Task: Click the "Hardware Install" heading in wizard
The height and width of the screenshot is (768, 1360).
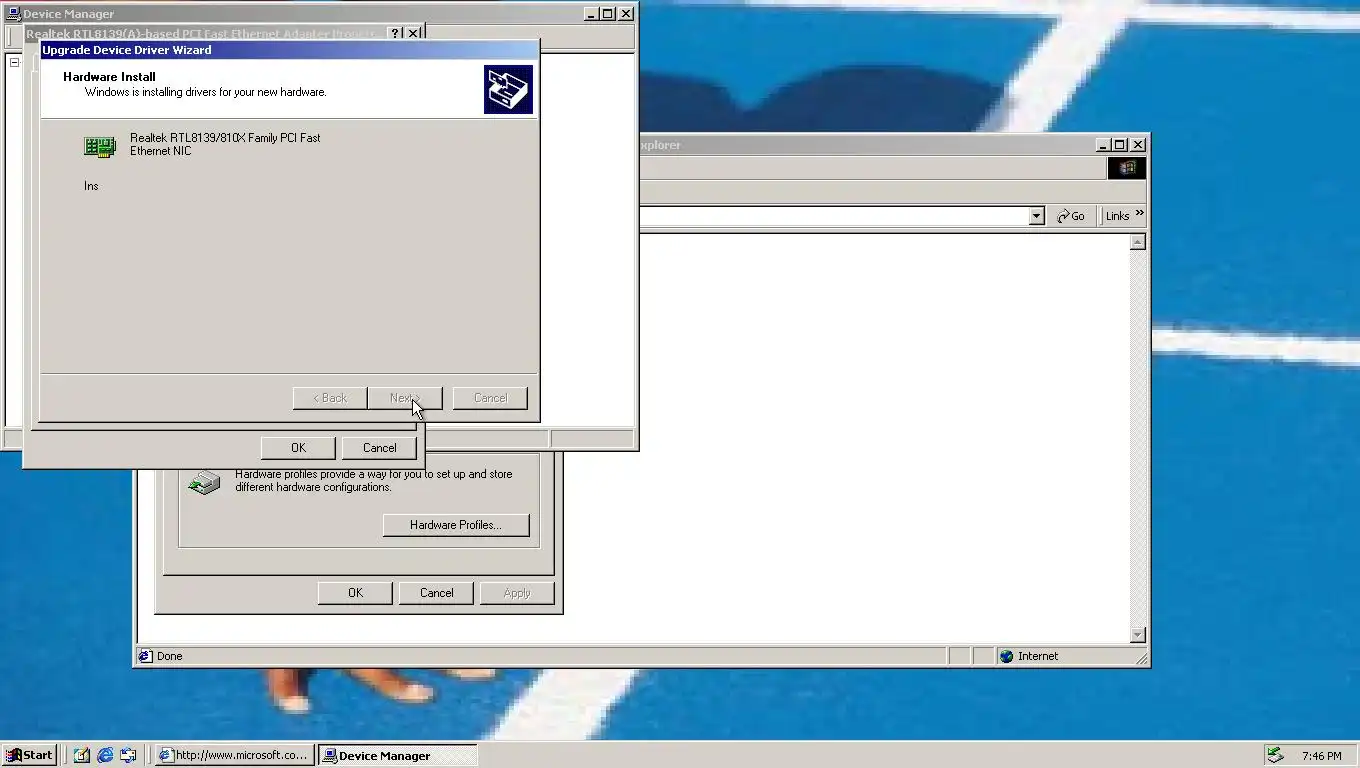Action: (109, 77)
